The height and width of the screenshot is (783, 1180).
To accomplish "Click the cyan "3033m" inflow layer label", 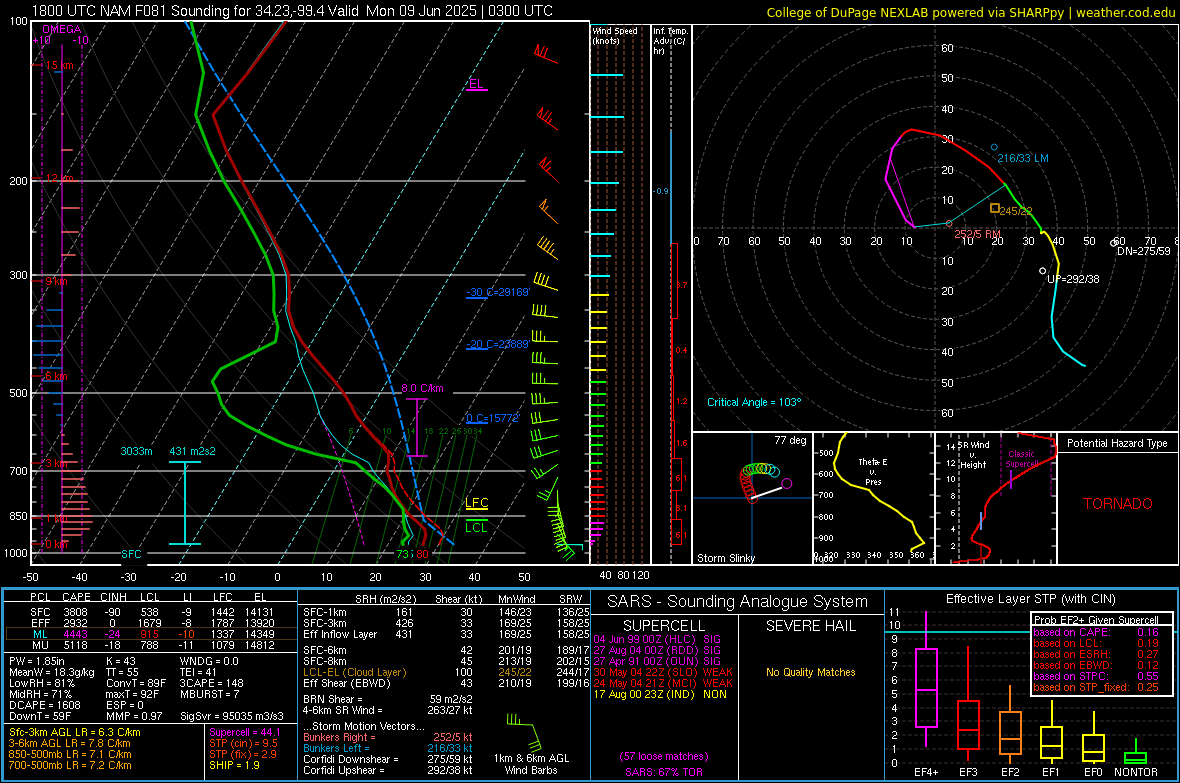I will click(136, 451).
